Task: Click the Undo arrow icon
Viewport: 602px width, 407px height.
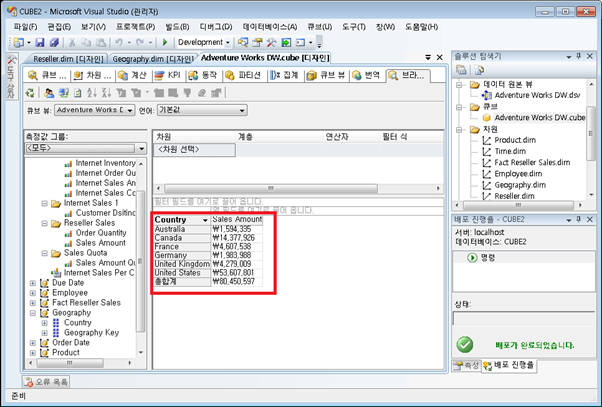Action: coord(119,42)
